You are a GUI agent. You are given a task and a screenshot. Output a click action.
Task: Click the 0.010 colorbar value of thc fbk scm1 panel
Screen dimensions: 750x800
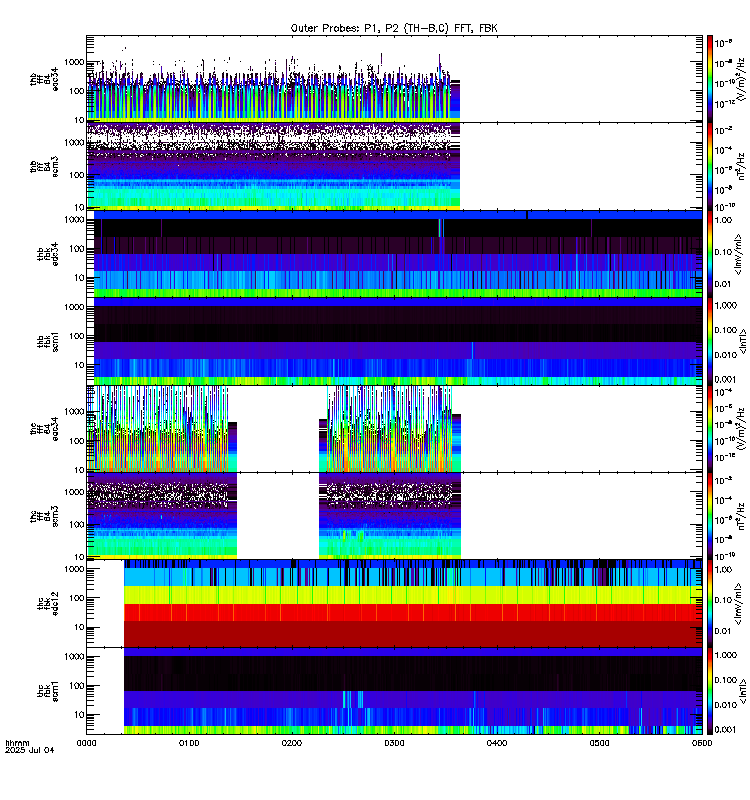pyautogui.click(x=726, y=705)
